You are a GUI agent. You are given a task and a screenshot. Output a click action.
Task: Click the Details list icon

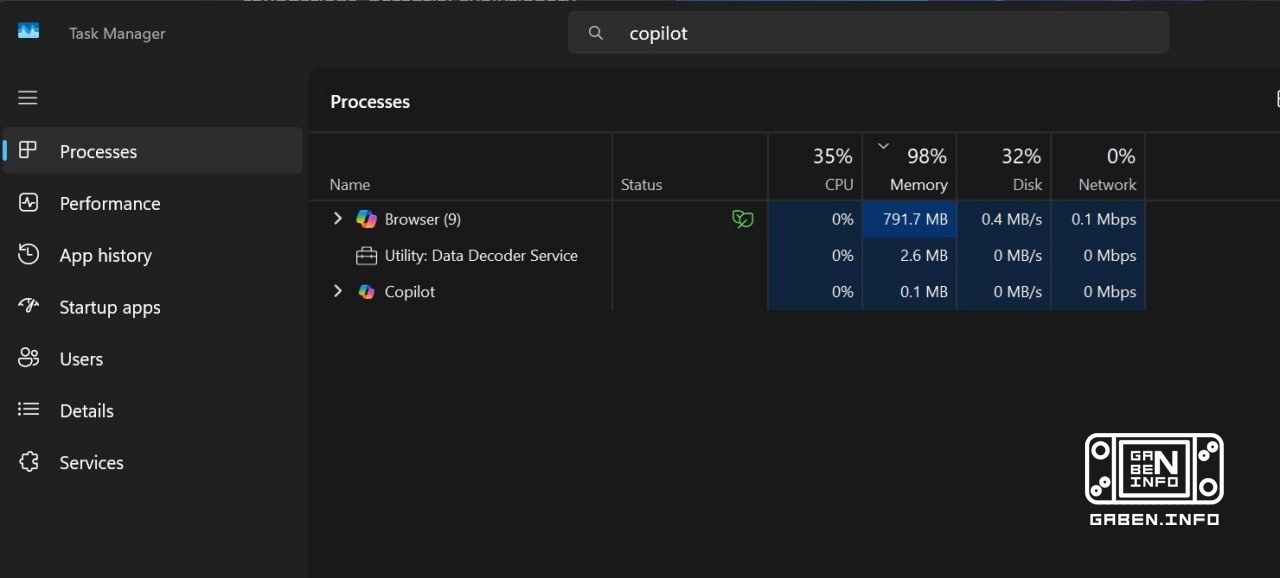(28, 410)
